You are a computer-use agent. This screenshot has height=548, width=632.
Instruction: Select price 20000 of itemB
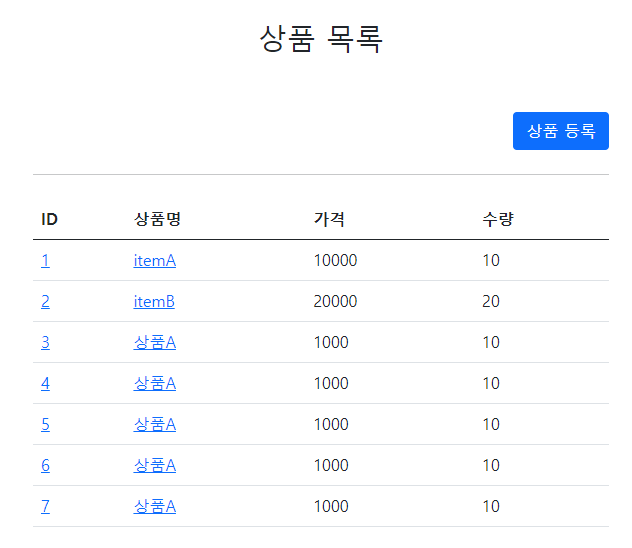click(x=335, y=301)
